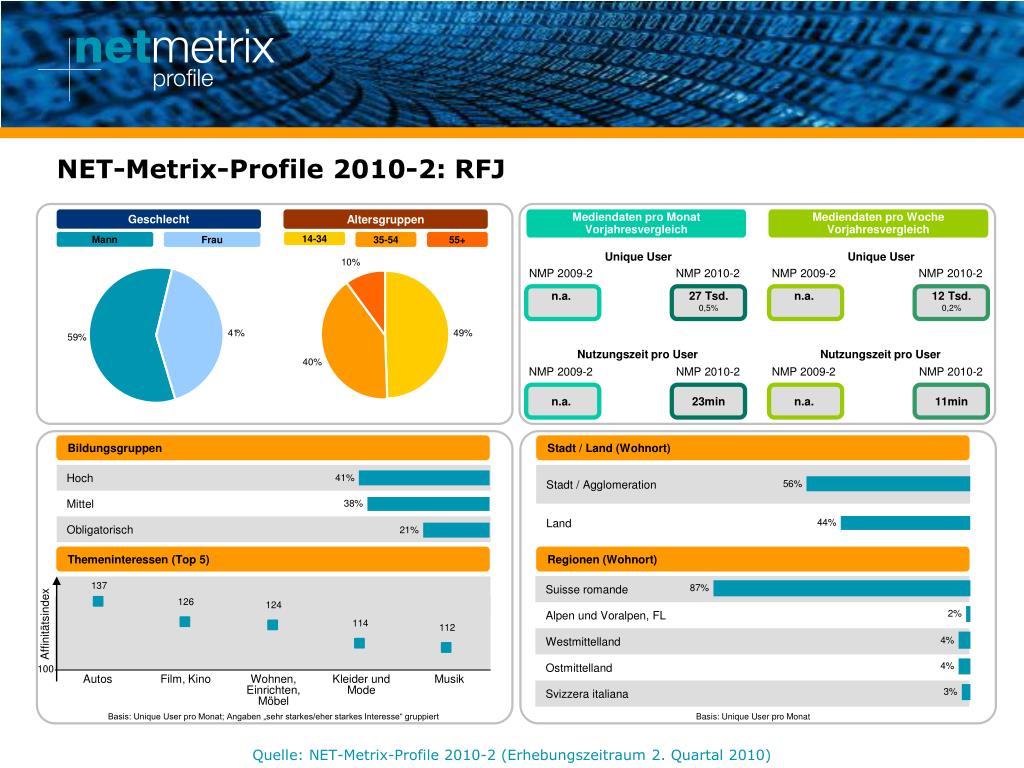Click the Mann slice of gender pie
The image size is (1024, 768).
[x=124, y=336]
